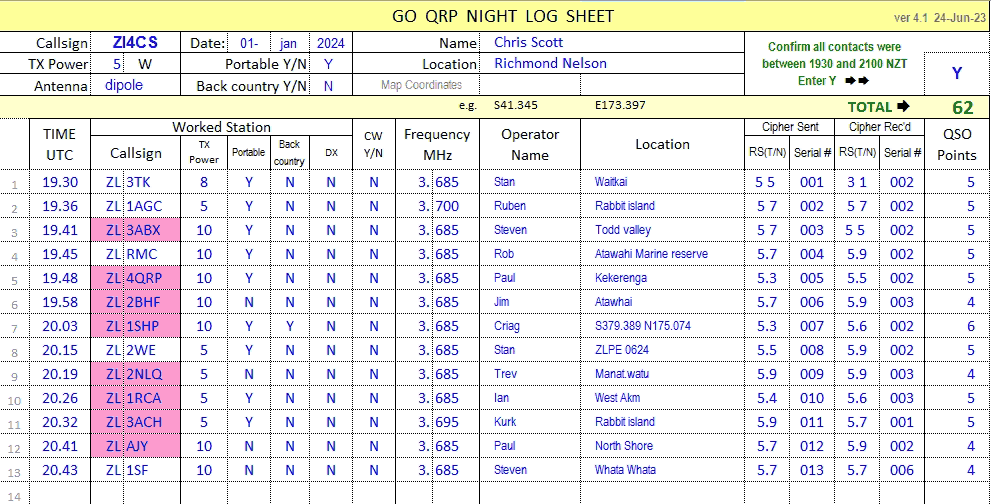Select callsign cell 1SF
The width and height of the screenshot is (991, 504).
click(x=152, y=470)
